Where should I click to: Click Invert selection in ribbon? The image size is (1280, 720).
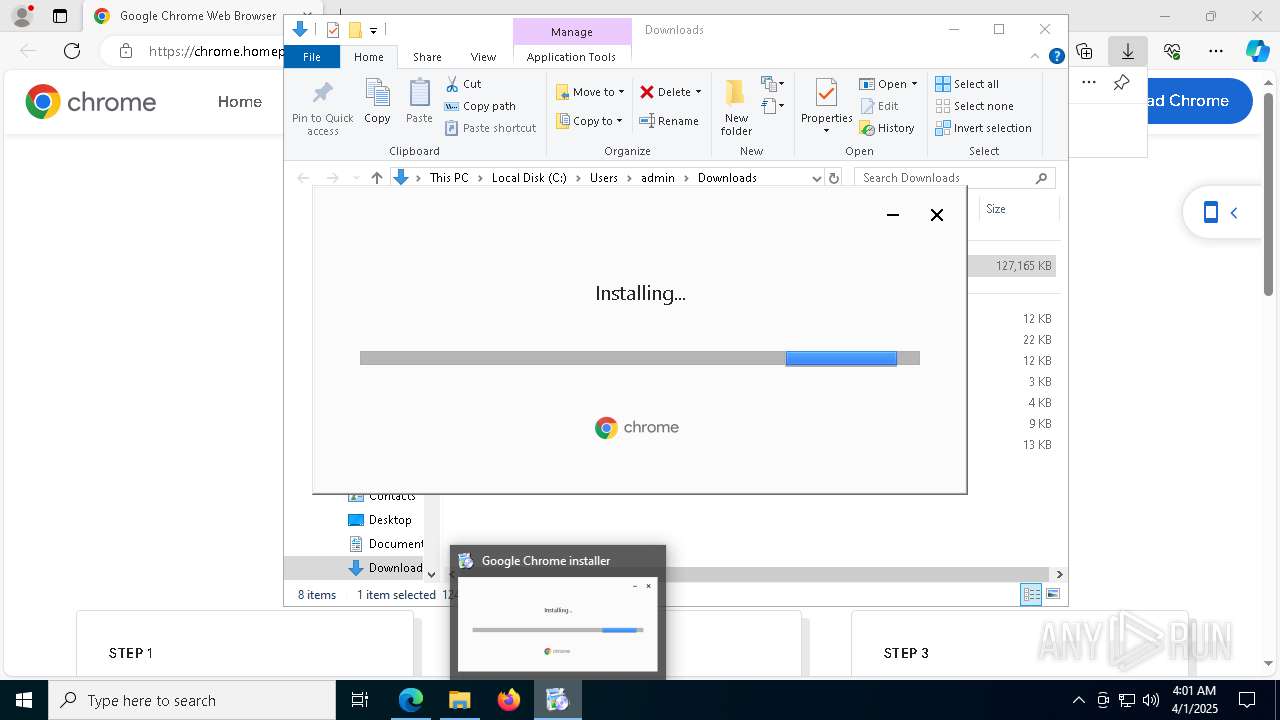pos(983,128)
